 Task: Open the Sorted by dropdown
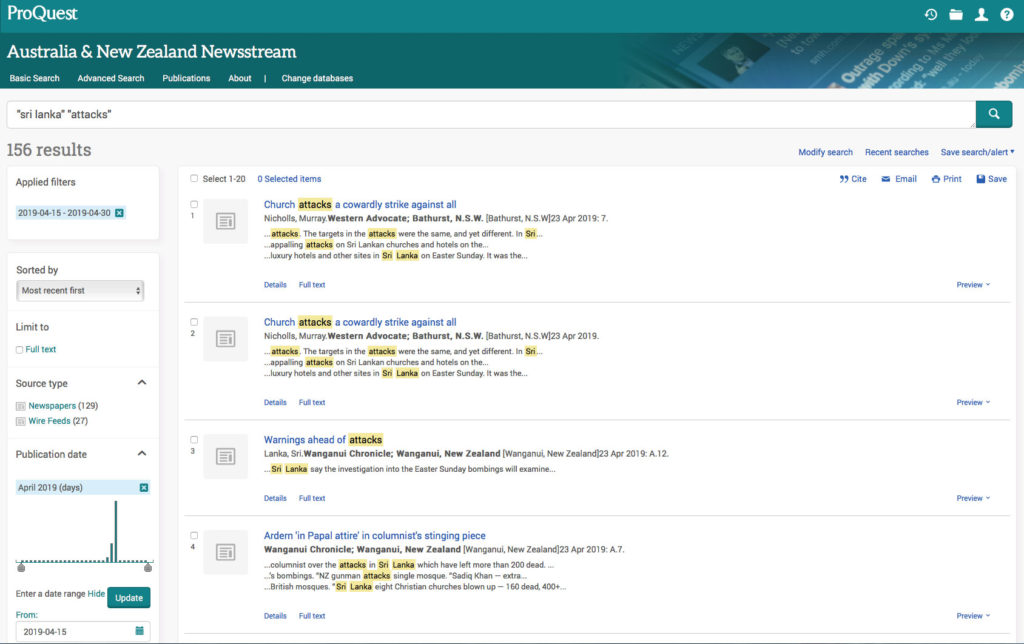point(80,291)
